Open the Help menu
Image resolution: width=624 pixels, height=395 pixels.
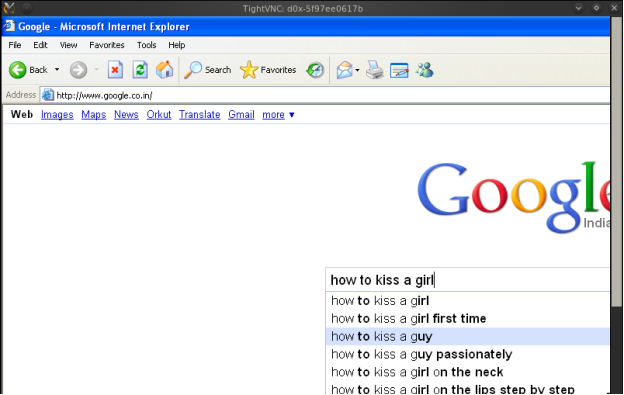click(x=176, y=45)
